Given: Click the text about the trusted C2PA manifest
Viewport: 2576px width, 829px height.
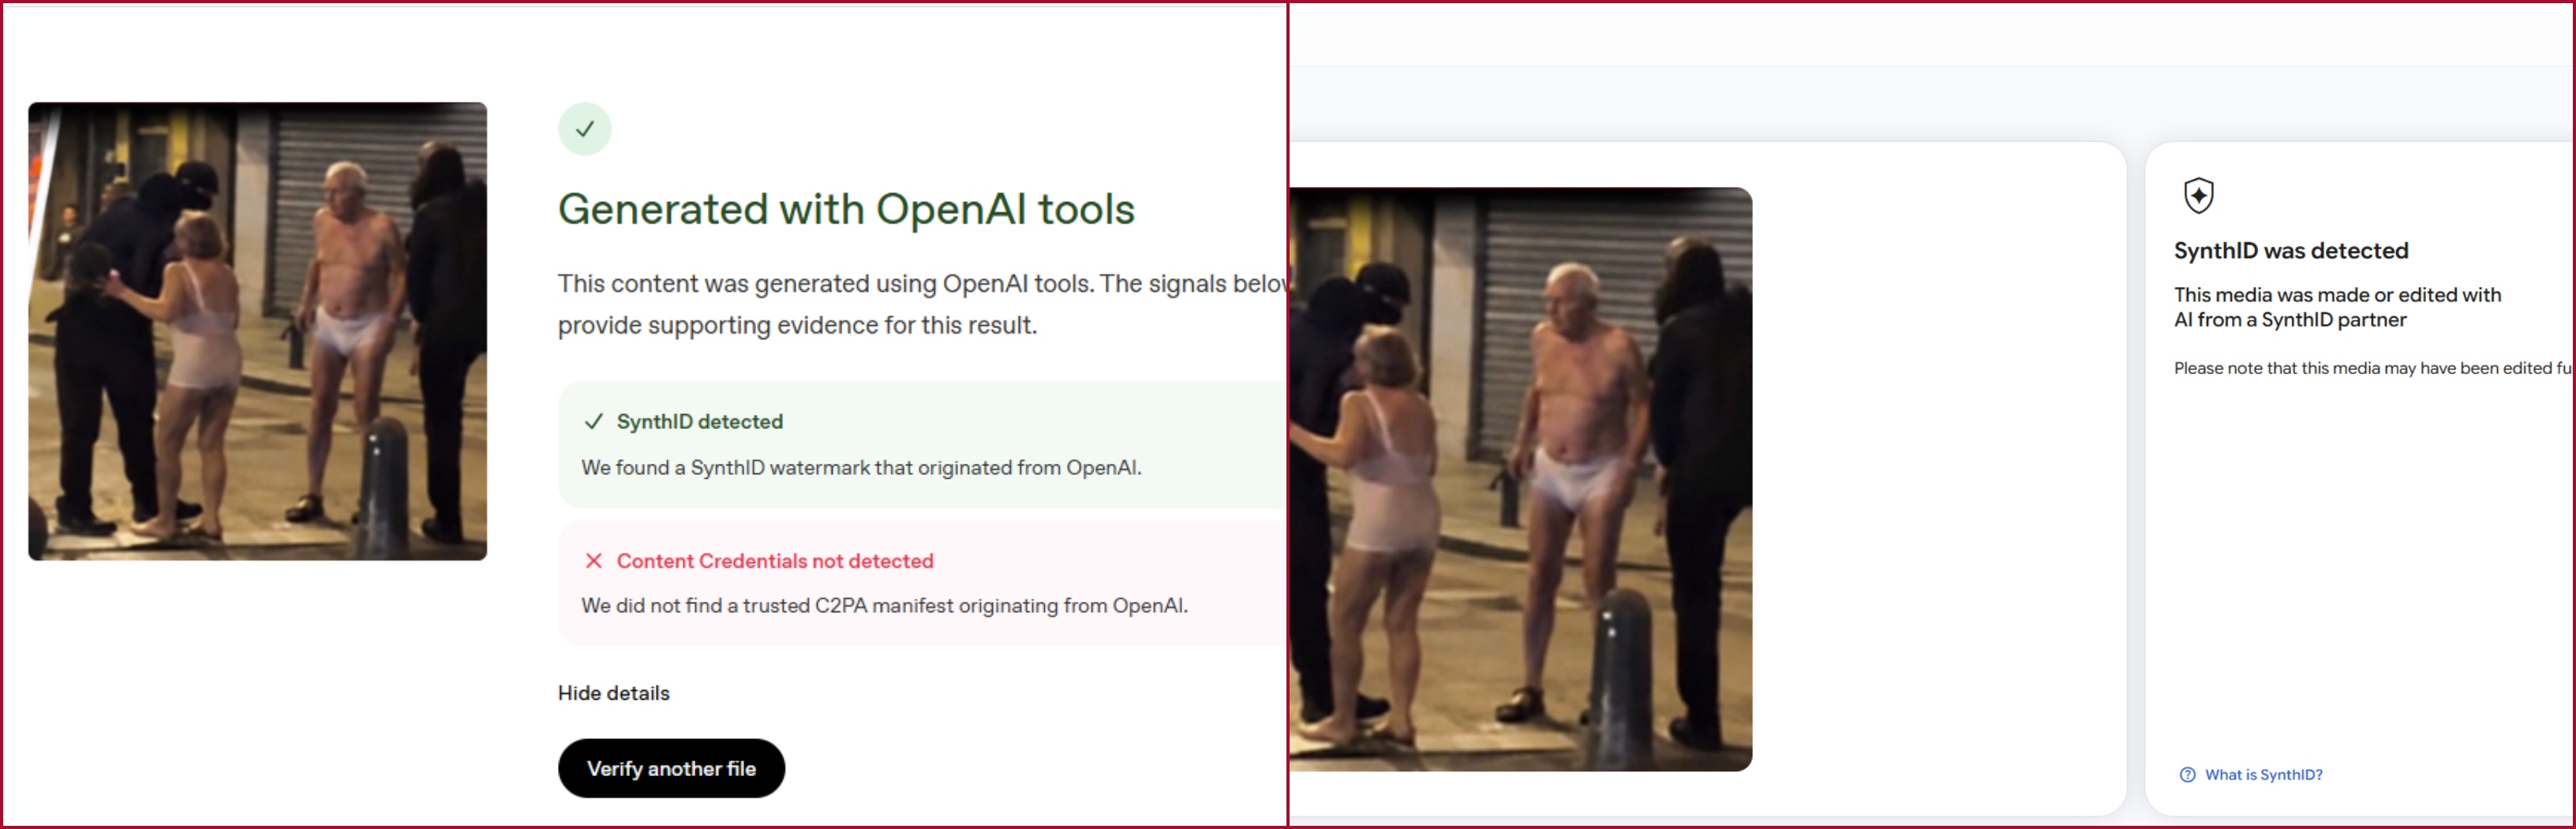Looking at the screenshot, I should pos(884,606).
